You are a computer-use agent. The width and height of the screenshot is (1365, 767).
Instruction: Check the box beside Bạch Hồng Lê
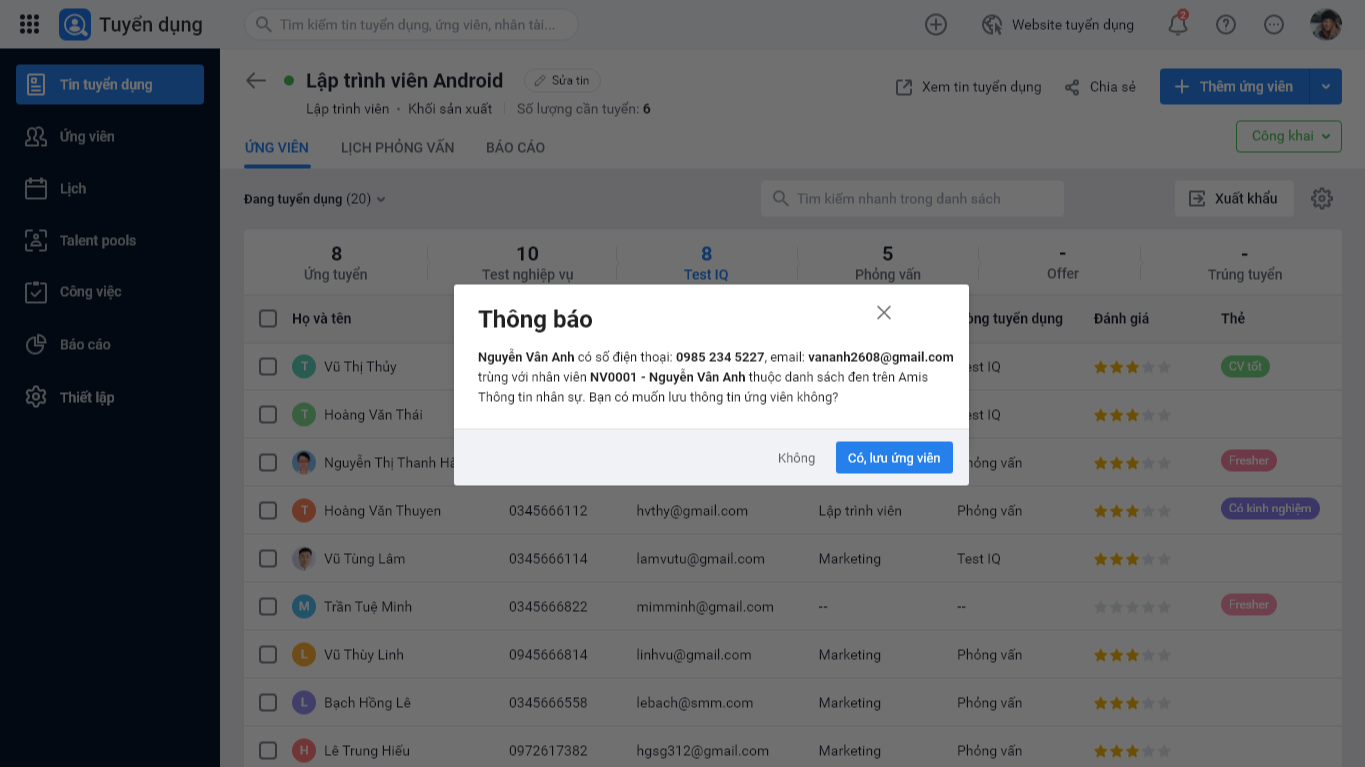tap(268, 702)
